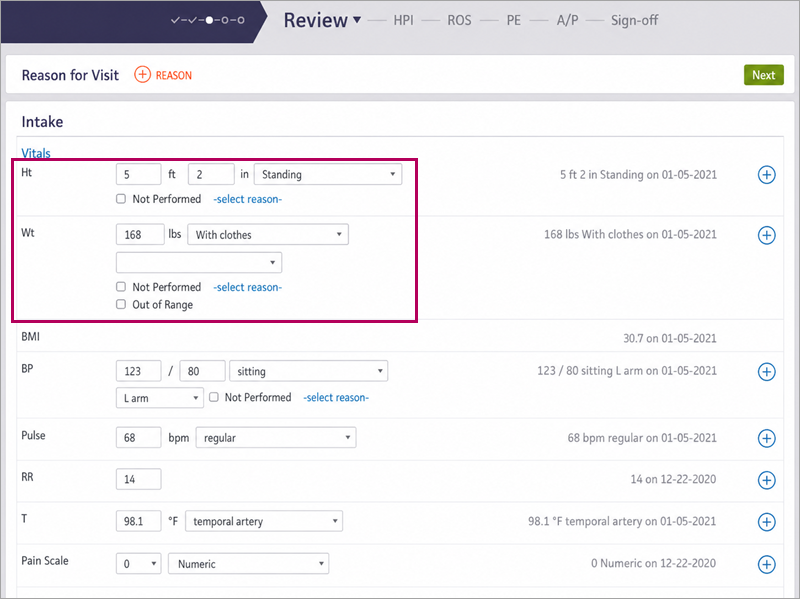Open the pain scale value dropdown
Screen dimensions: 800x599
pyautogui.click(x=139, y=564)
